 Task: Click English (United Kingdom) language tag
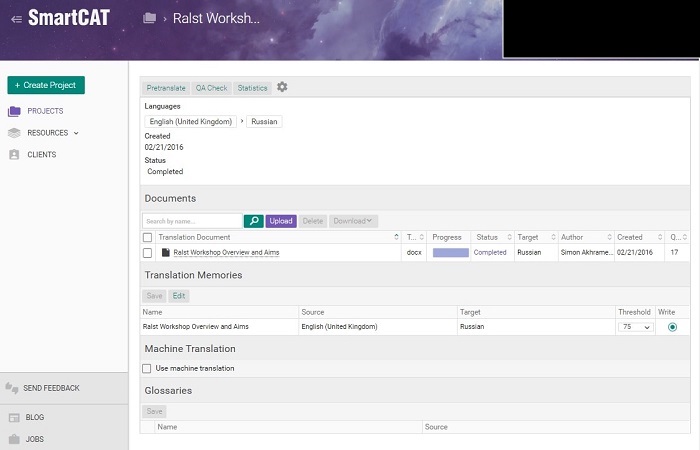191,121
